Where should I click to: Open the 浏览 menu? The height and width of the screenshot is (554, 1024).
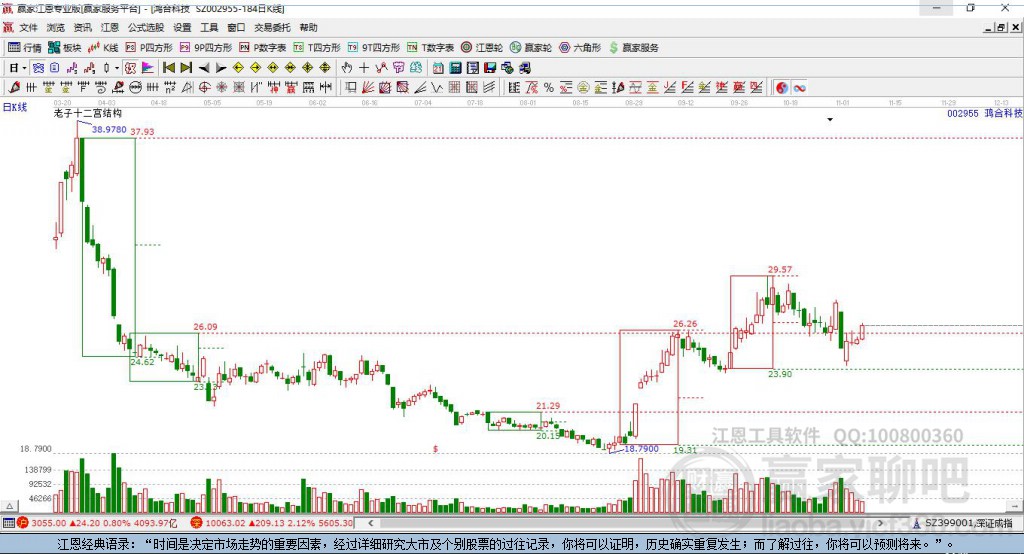(x=56, y=27)
